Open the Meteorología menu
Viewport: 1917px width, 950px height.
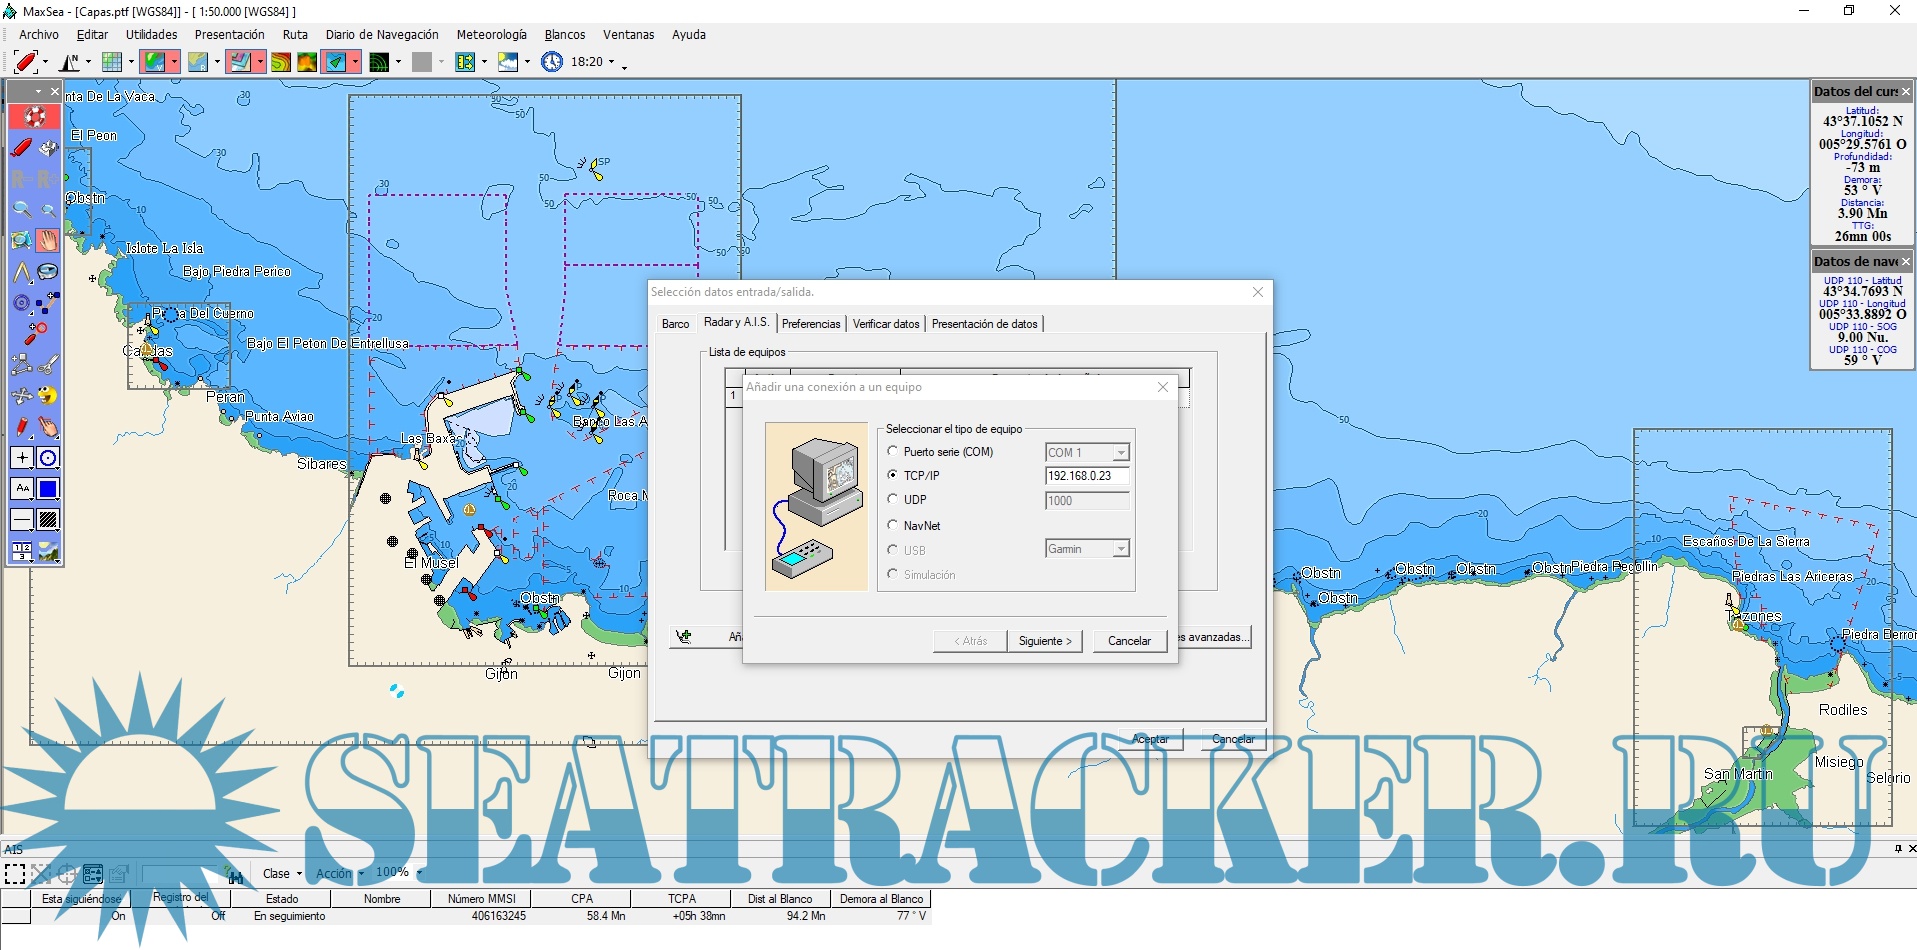[x=491, y=35]
